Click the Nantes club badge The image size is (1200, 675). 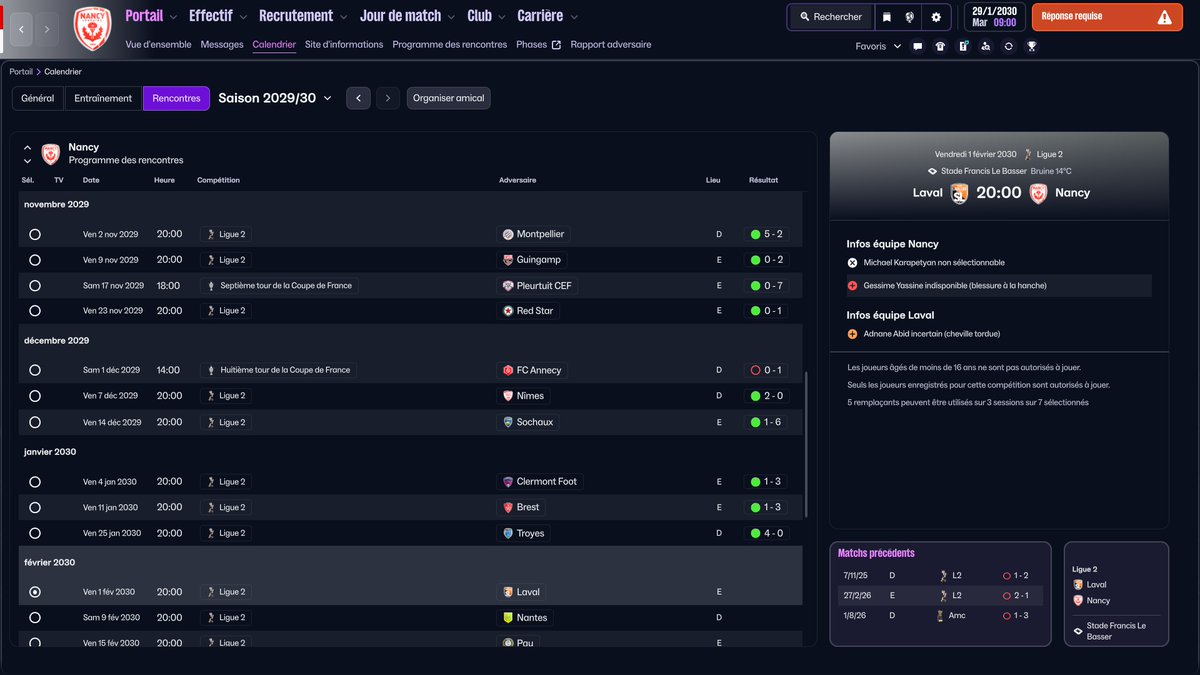point(508,618)
